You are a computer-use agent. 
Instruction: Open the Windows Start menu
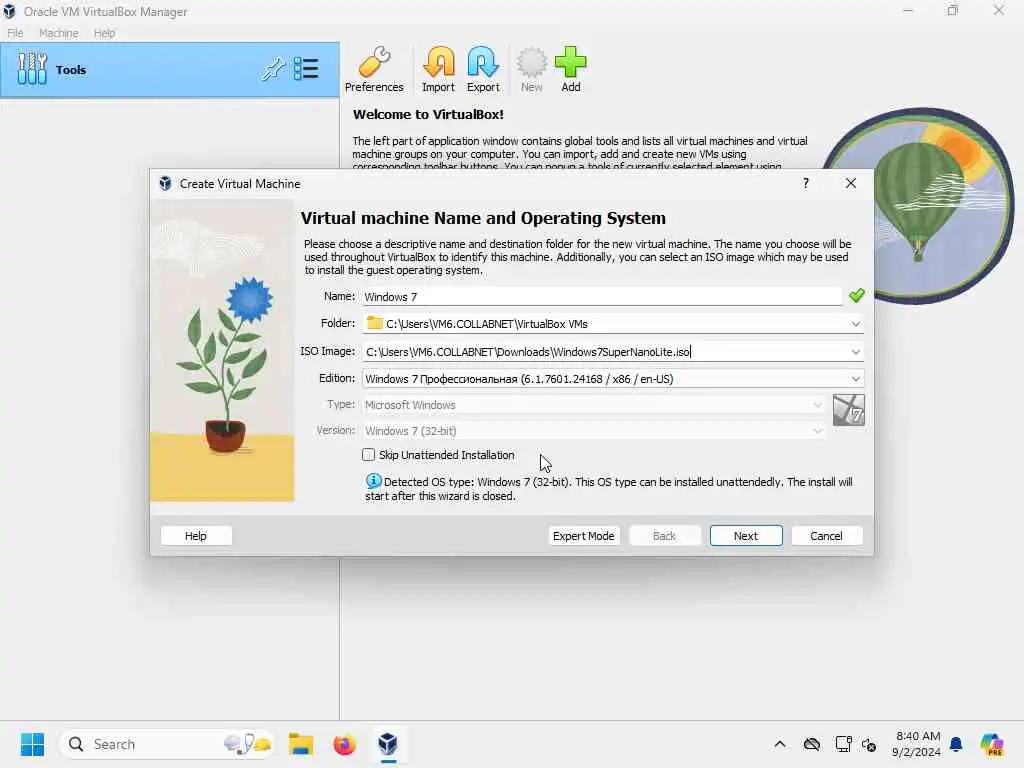pos(32,744)
